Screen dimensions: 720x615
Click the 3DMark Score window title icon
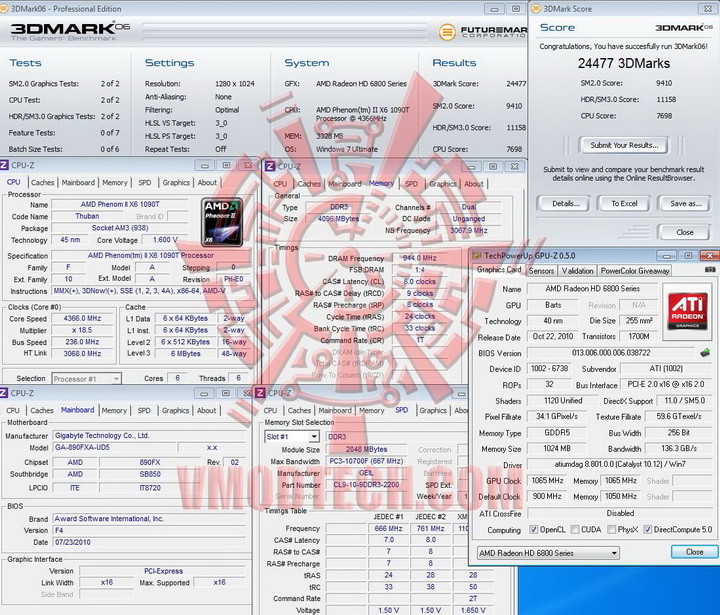coord(535,9)
